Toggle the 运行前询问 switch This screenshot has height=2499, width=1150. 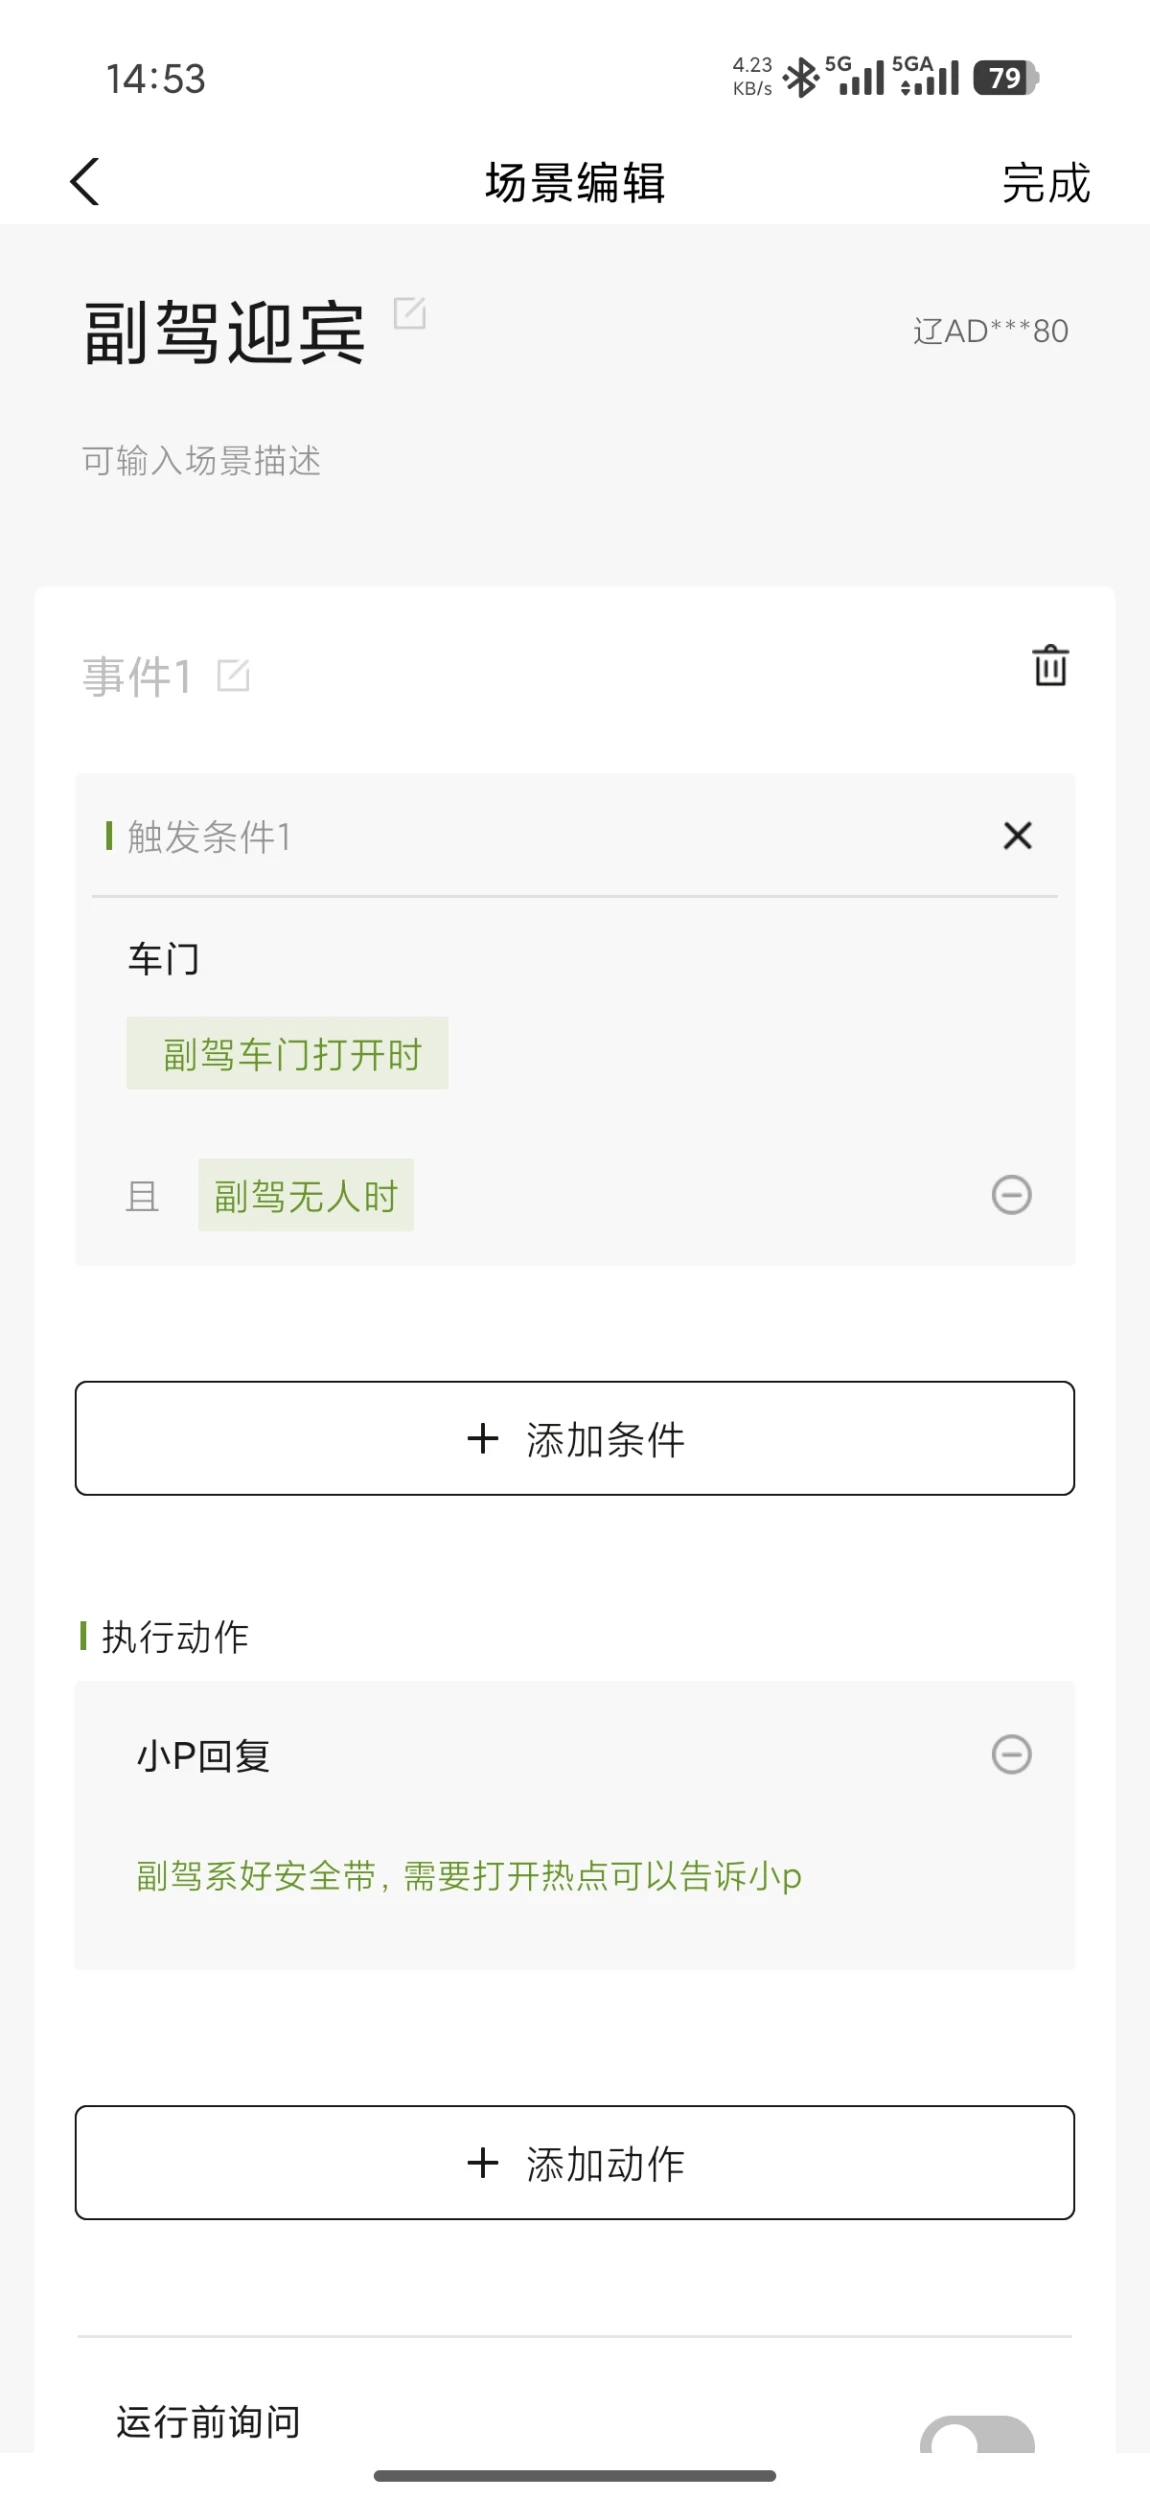tap(976, 2435)
